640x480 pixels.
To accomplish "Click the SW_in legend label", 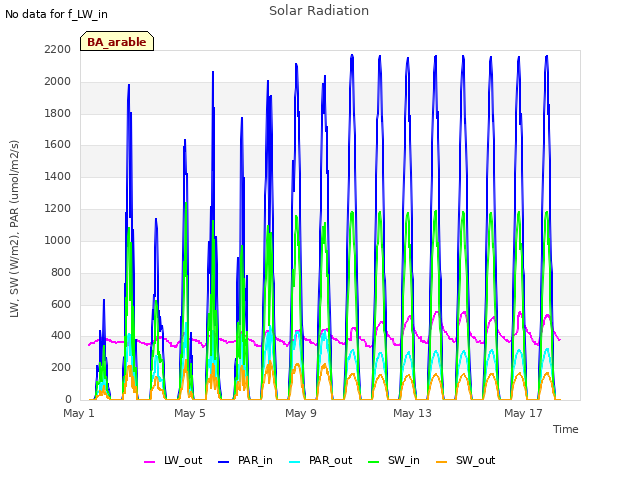I will (404, 461).
